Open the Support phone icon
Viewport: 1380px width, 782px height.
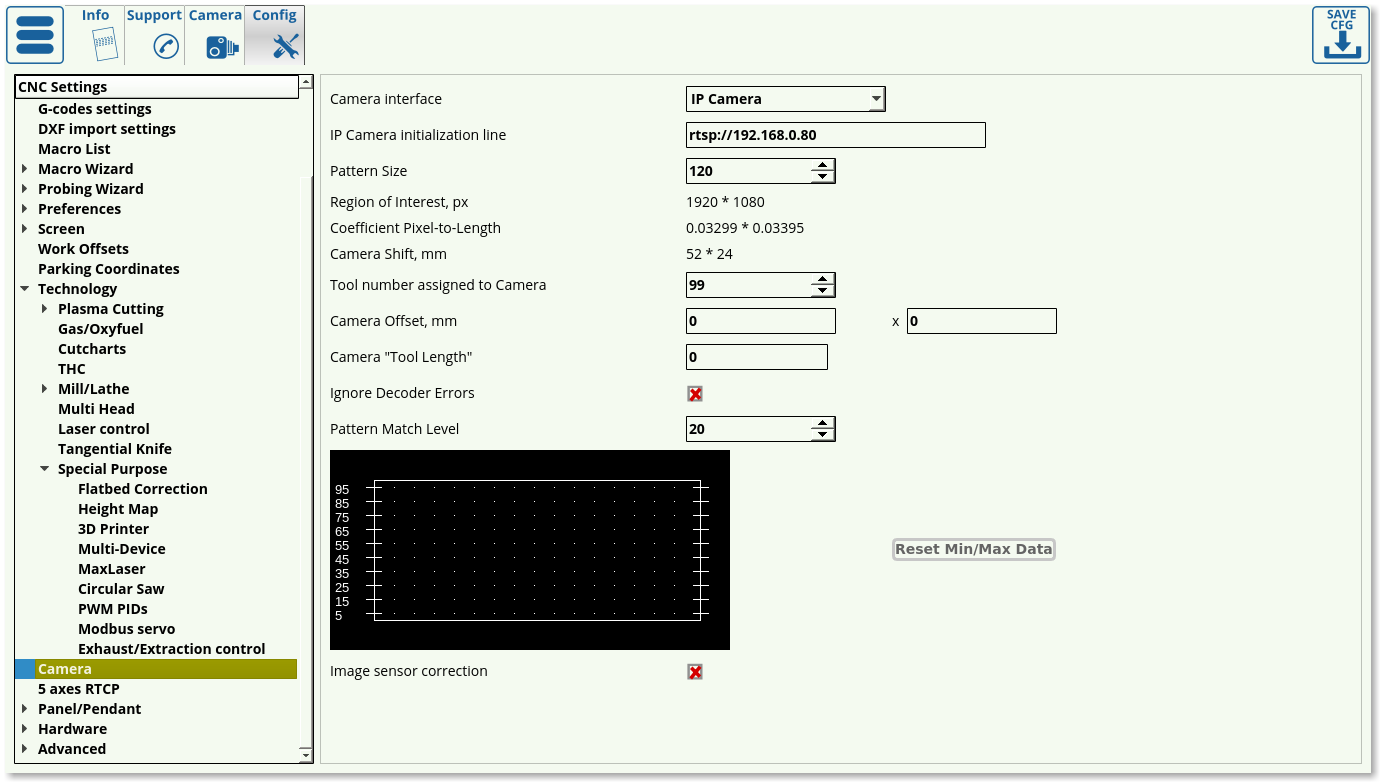click(165, 46)
